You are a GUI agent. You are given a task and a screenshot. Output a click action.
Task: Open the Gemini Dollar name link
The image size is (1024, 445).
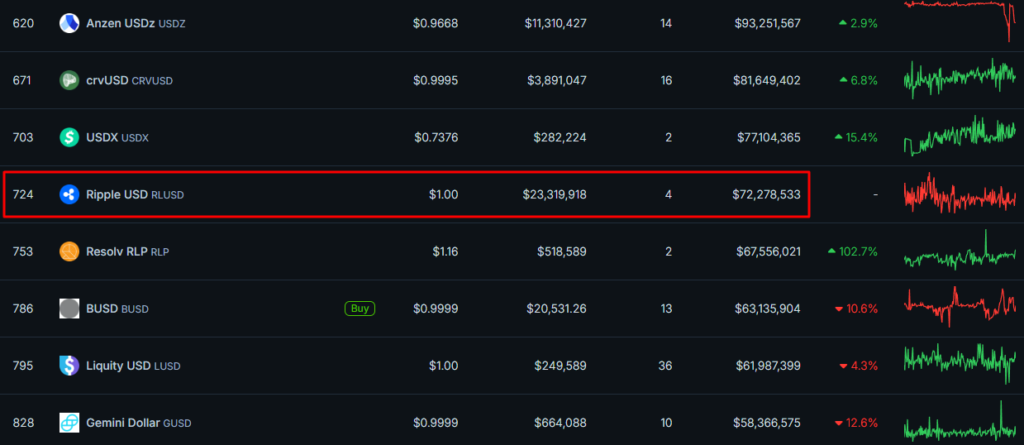click(124, 423)
